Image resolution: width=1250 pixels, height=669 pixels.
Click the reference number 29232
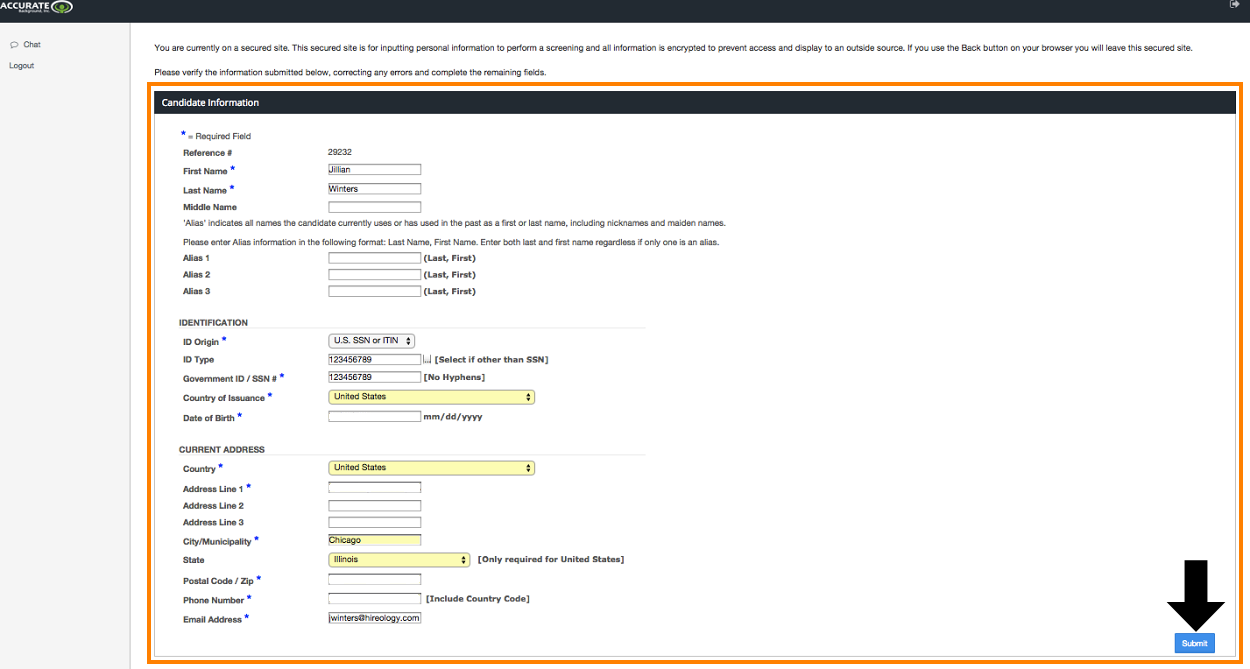click(x=340, y=152)
